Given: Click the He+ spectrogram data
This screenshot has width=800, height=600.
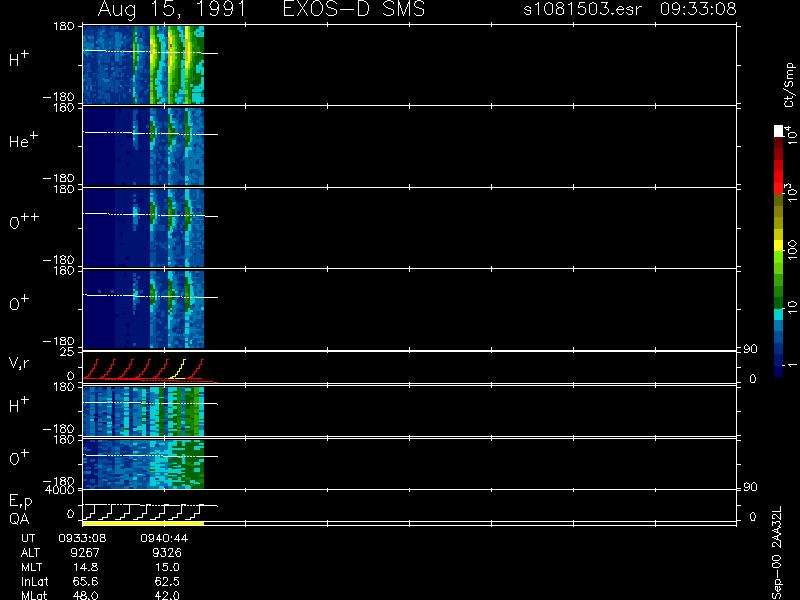Looking at the screenshot, I should tap(143, 146).
